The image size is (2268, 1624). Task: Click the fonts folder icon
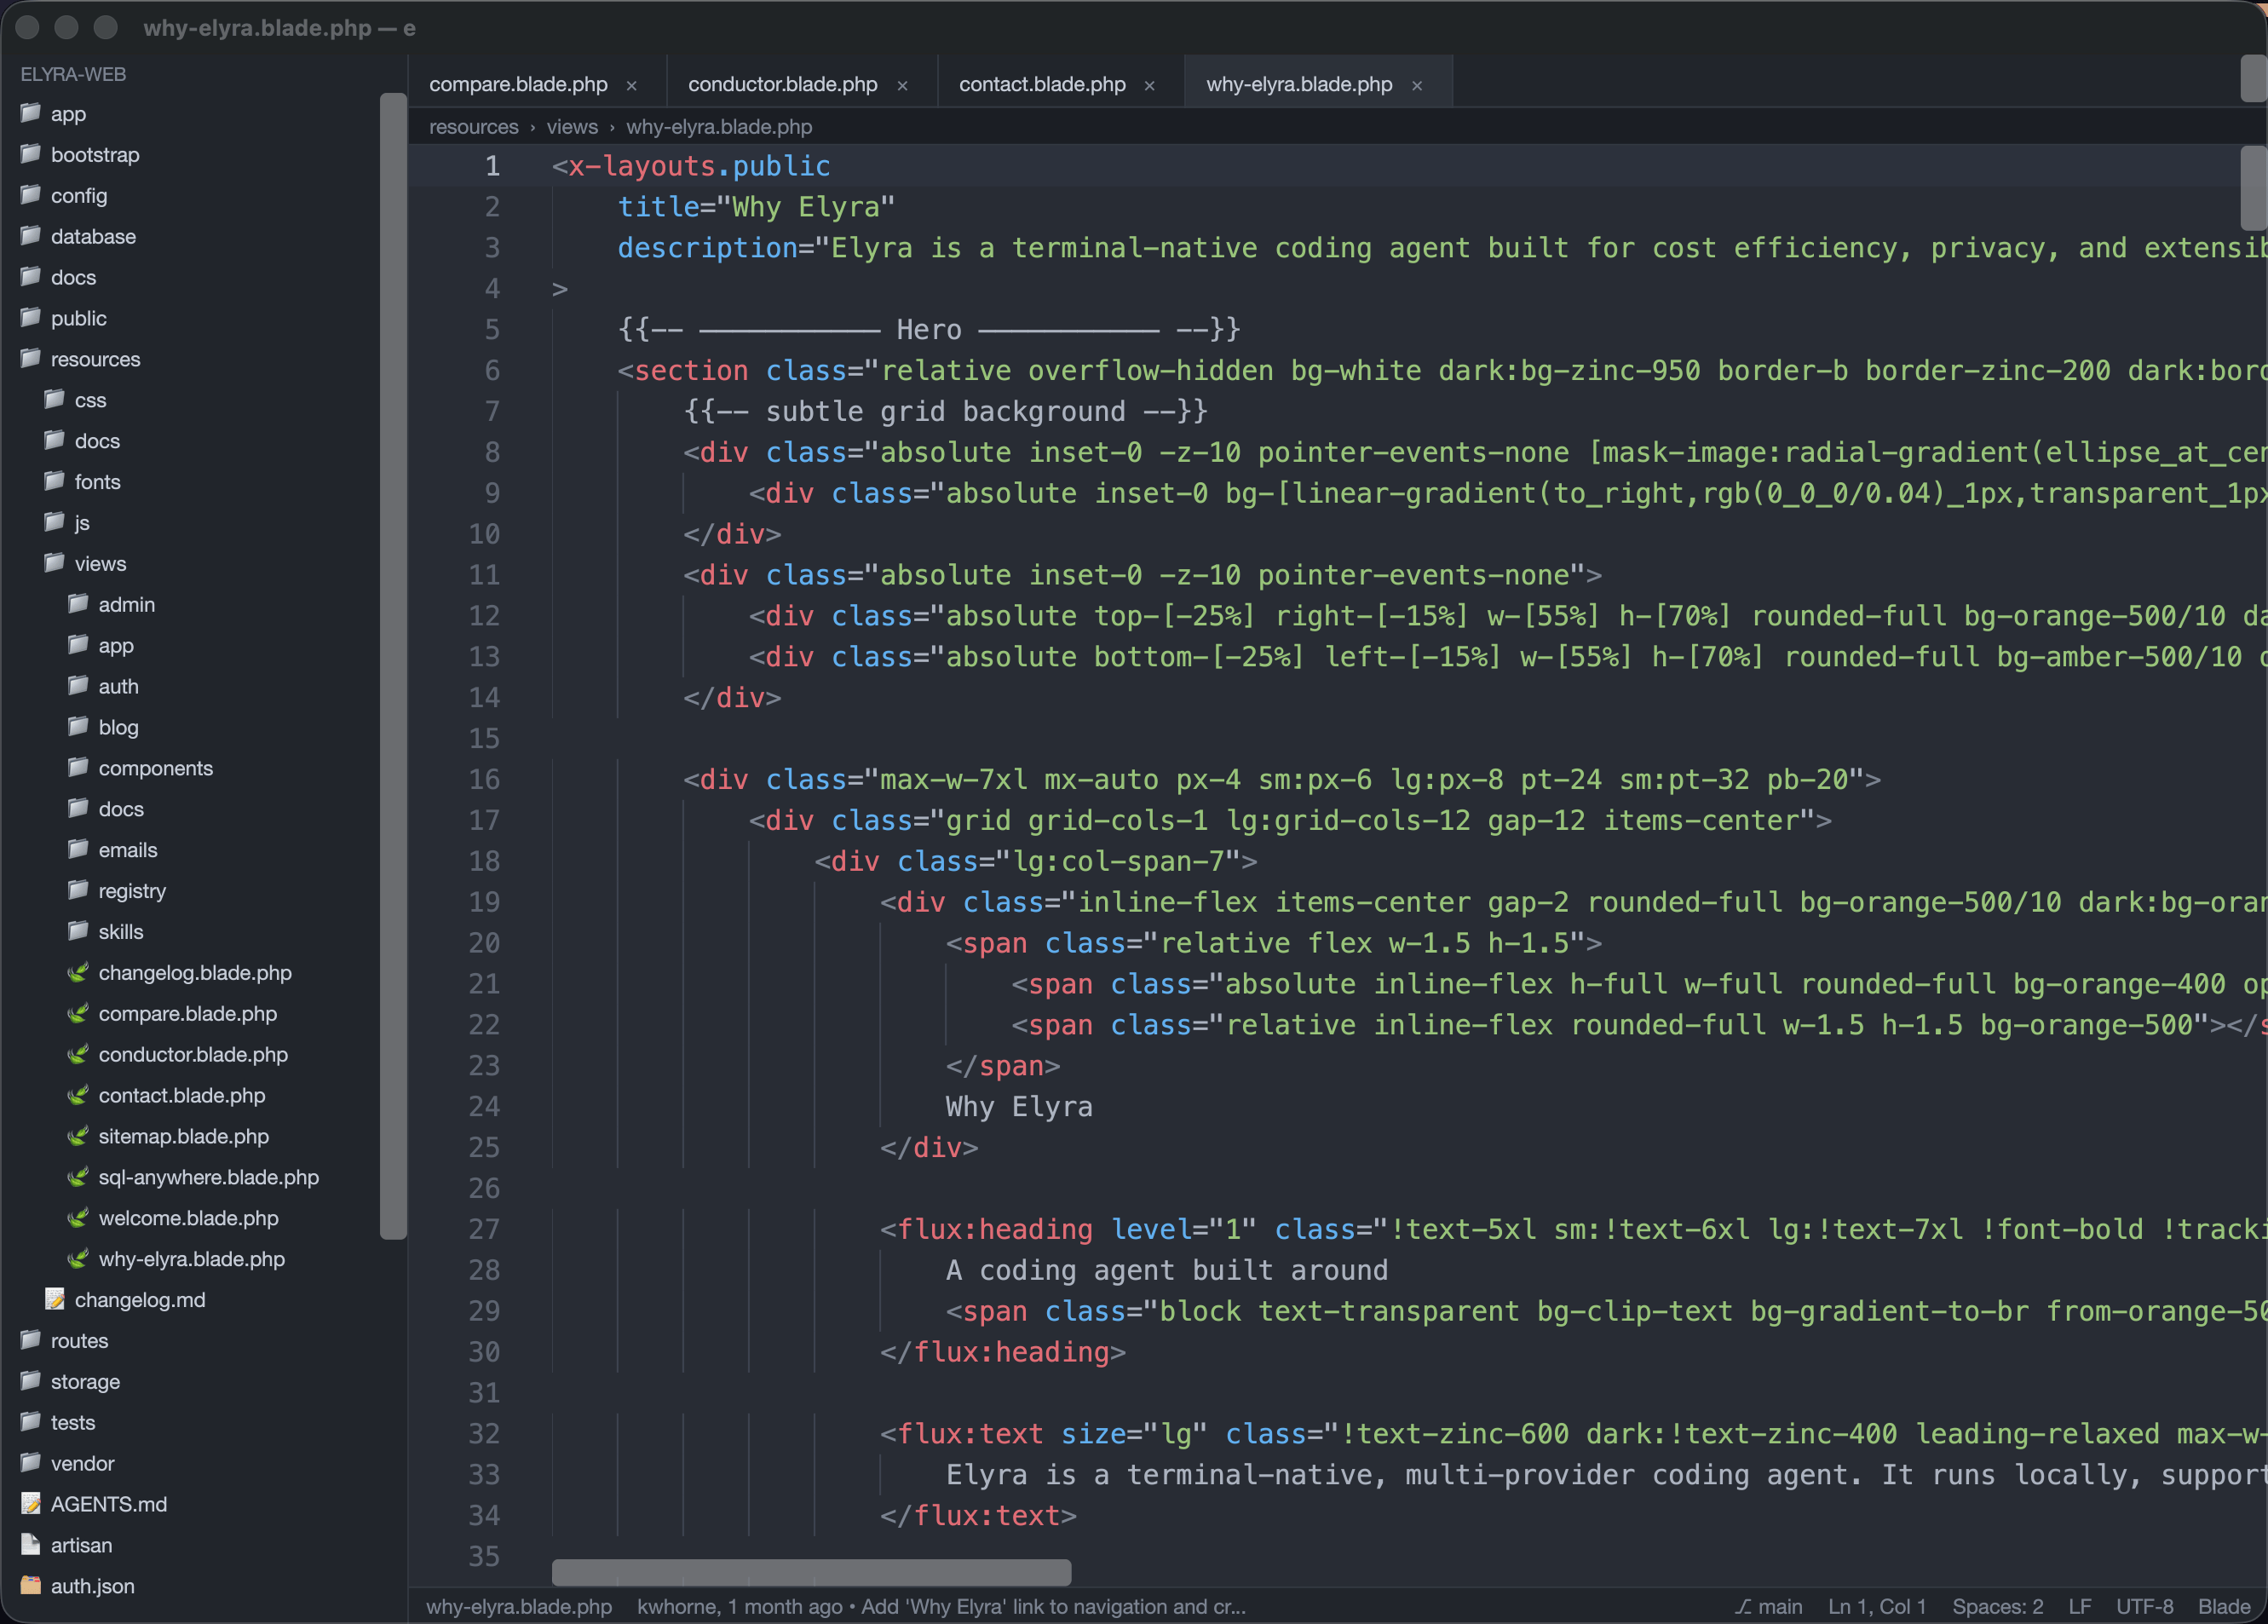point(55,481)
